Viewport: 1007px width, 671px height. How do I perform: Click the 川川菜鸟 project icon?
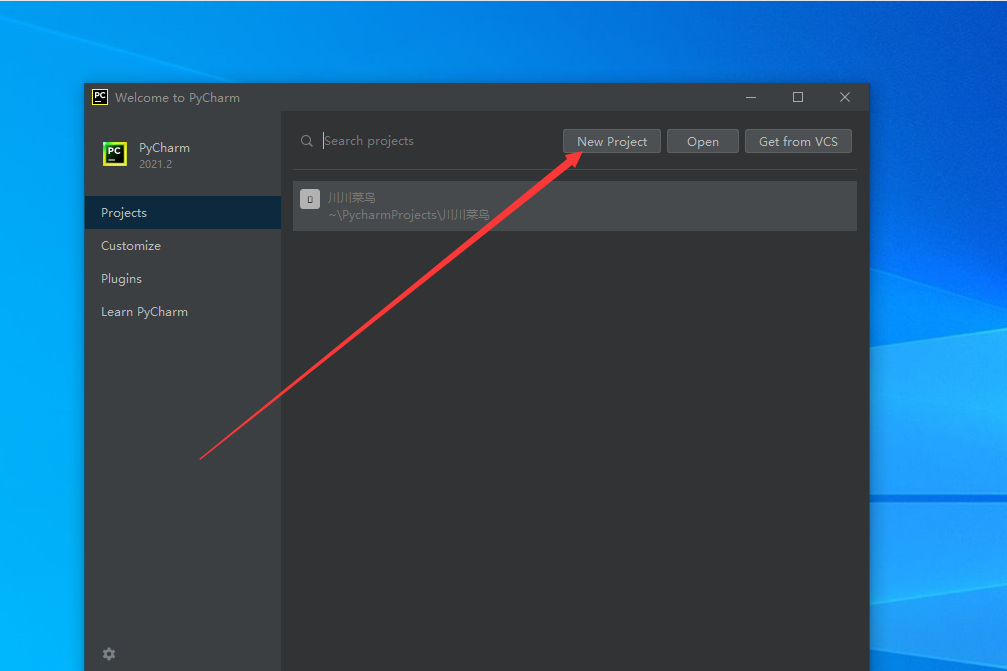tap(310, 199)
